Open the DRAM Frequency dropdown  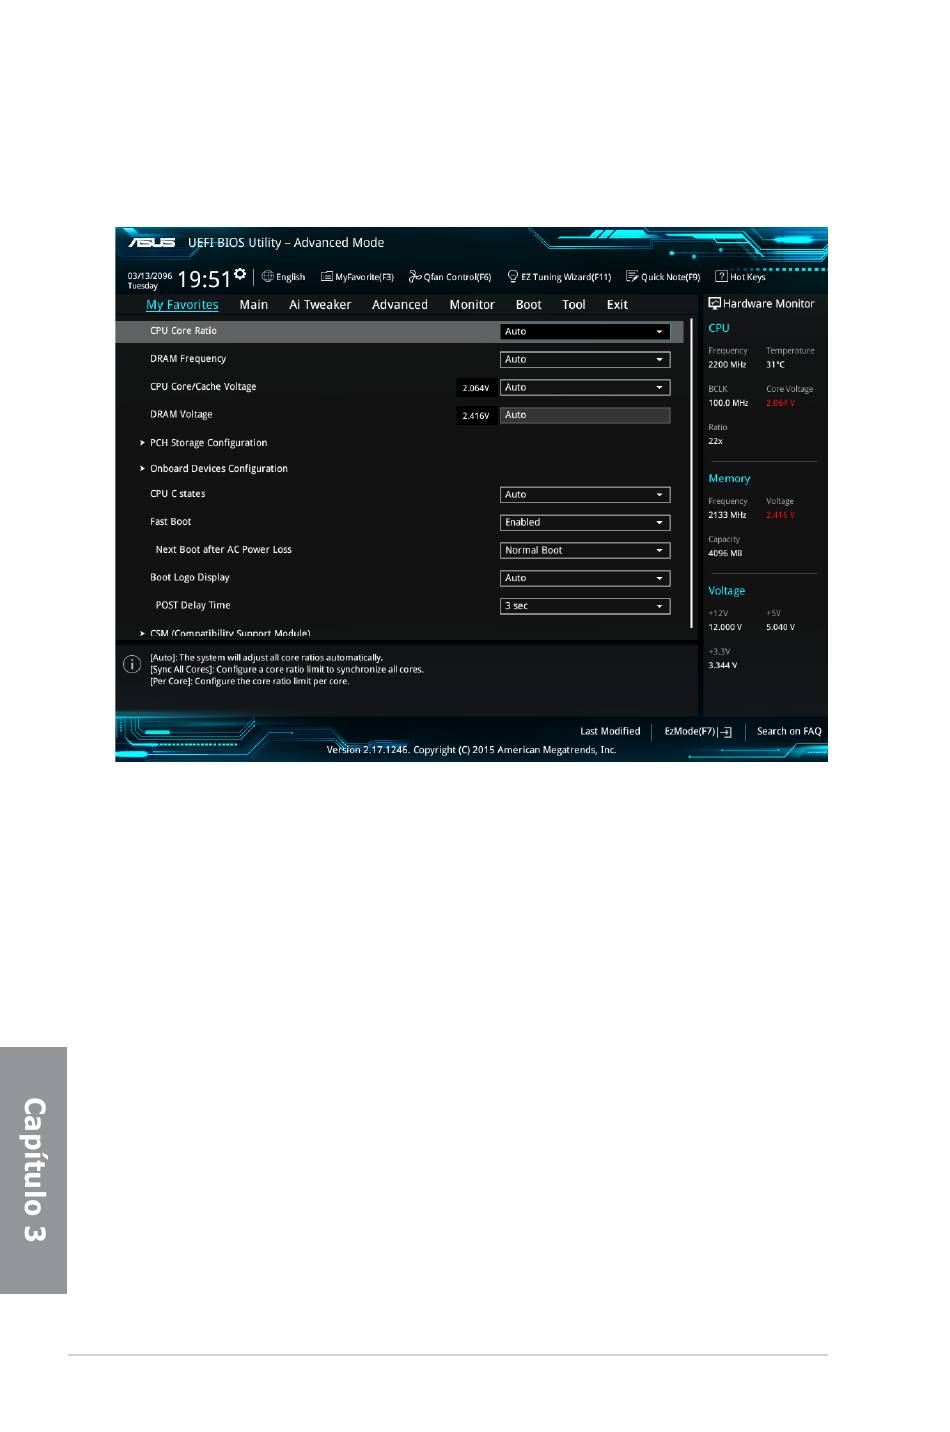585,360
